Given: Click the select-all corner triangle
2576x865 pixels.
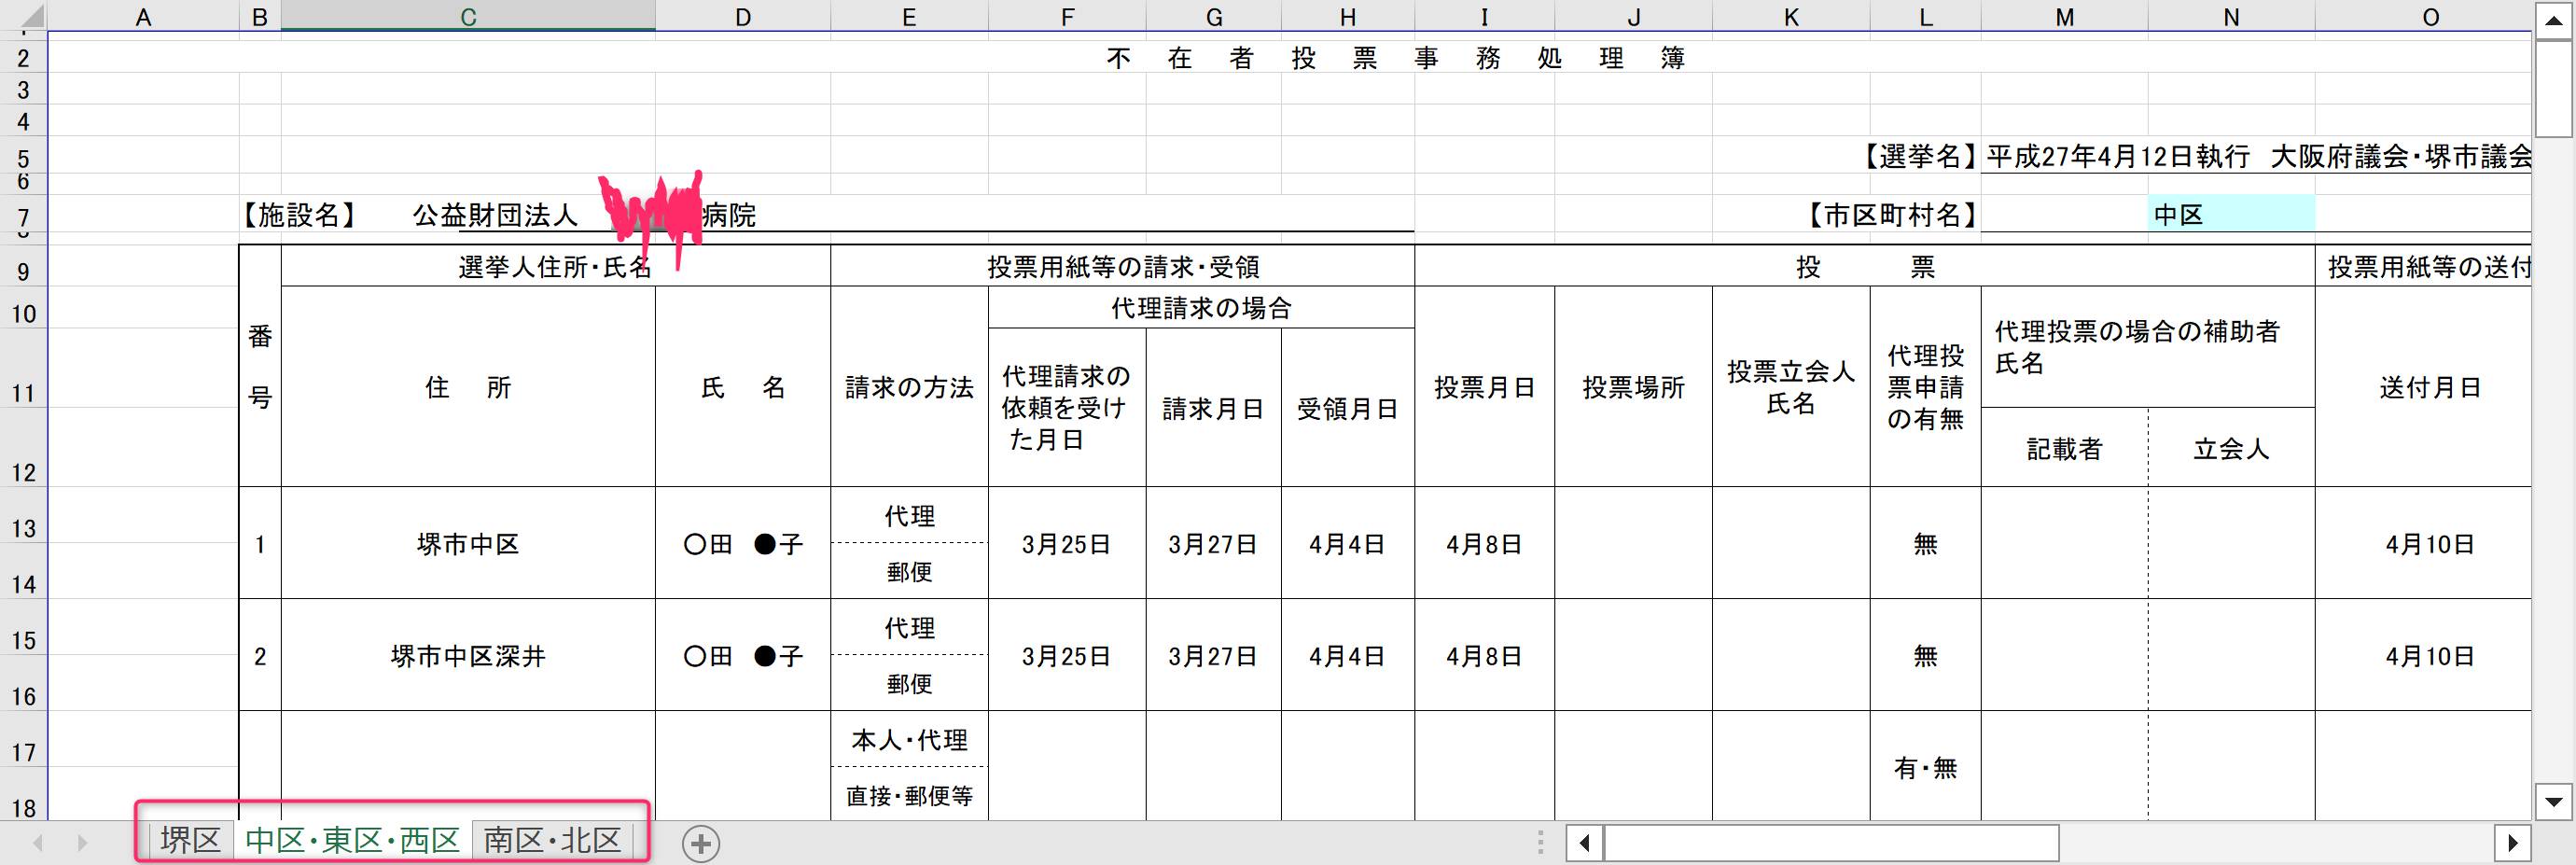Looking at the screenshot, I should click(32, 17).
